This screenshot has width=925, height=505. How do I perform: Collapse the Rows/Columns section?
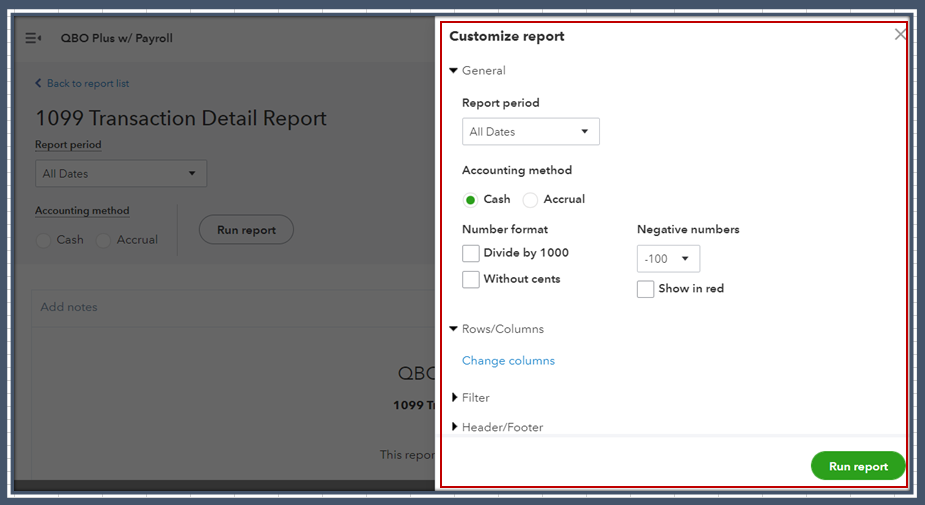tap(497, 329)
